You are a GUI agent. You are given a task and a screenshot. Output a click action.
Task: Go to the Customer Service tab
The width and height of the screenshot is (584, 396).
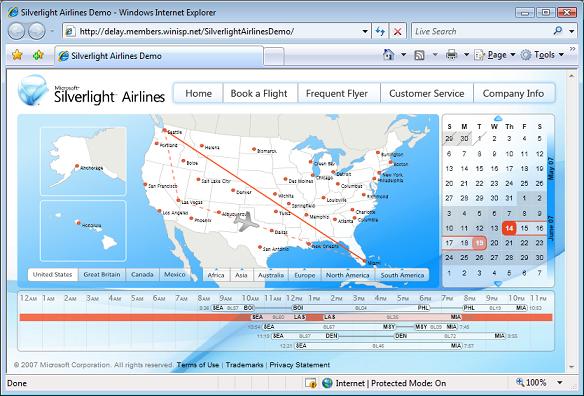tap(427, 93)
